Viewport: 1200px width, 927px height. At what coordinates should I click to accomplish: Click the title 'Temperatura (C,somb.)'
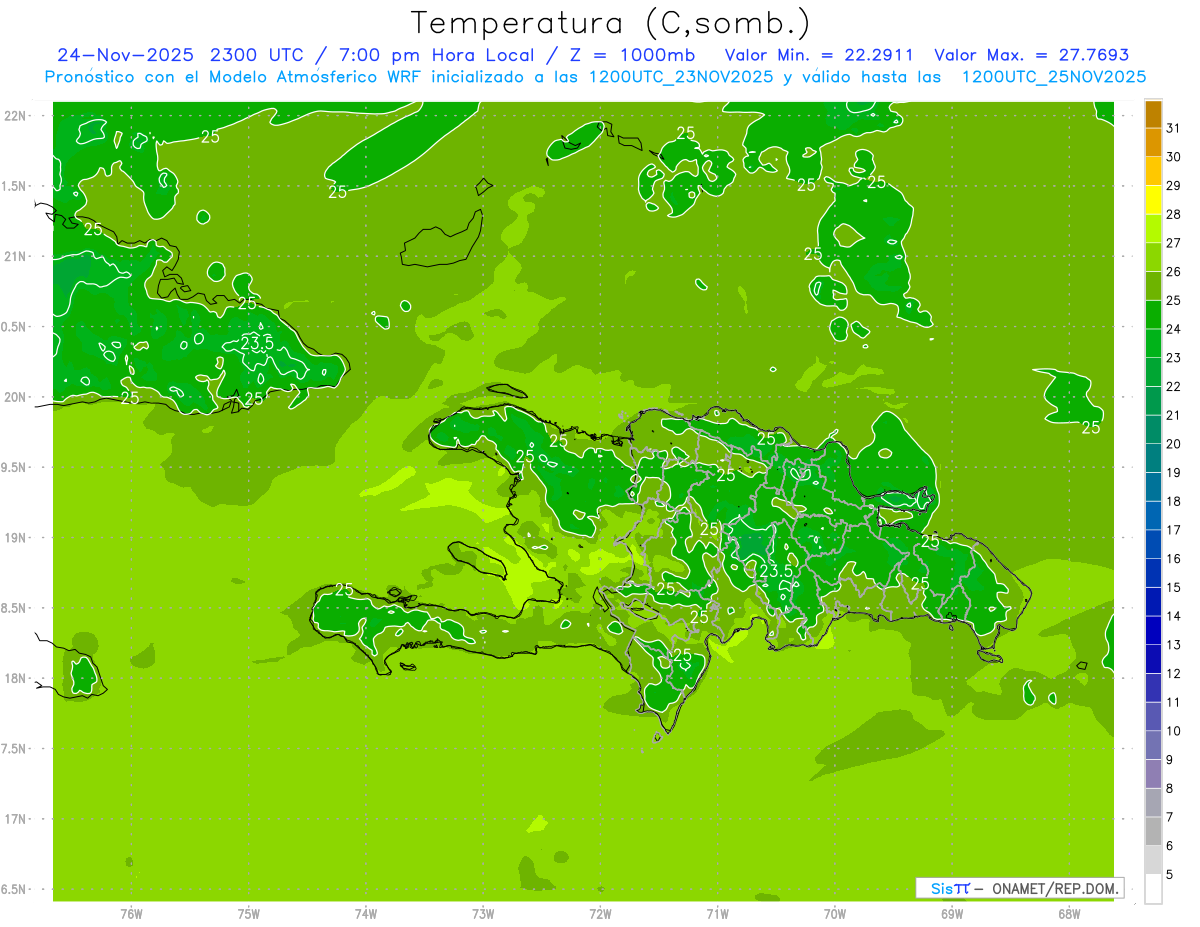[610, 23]
